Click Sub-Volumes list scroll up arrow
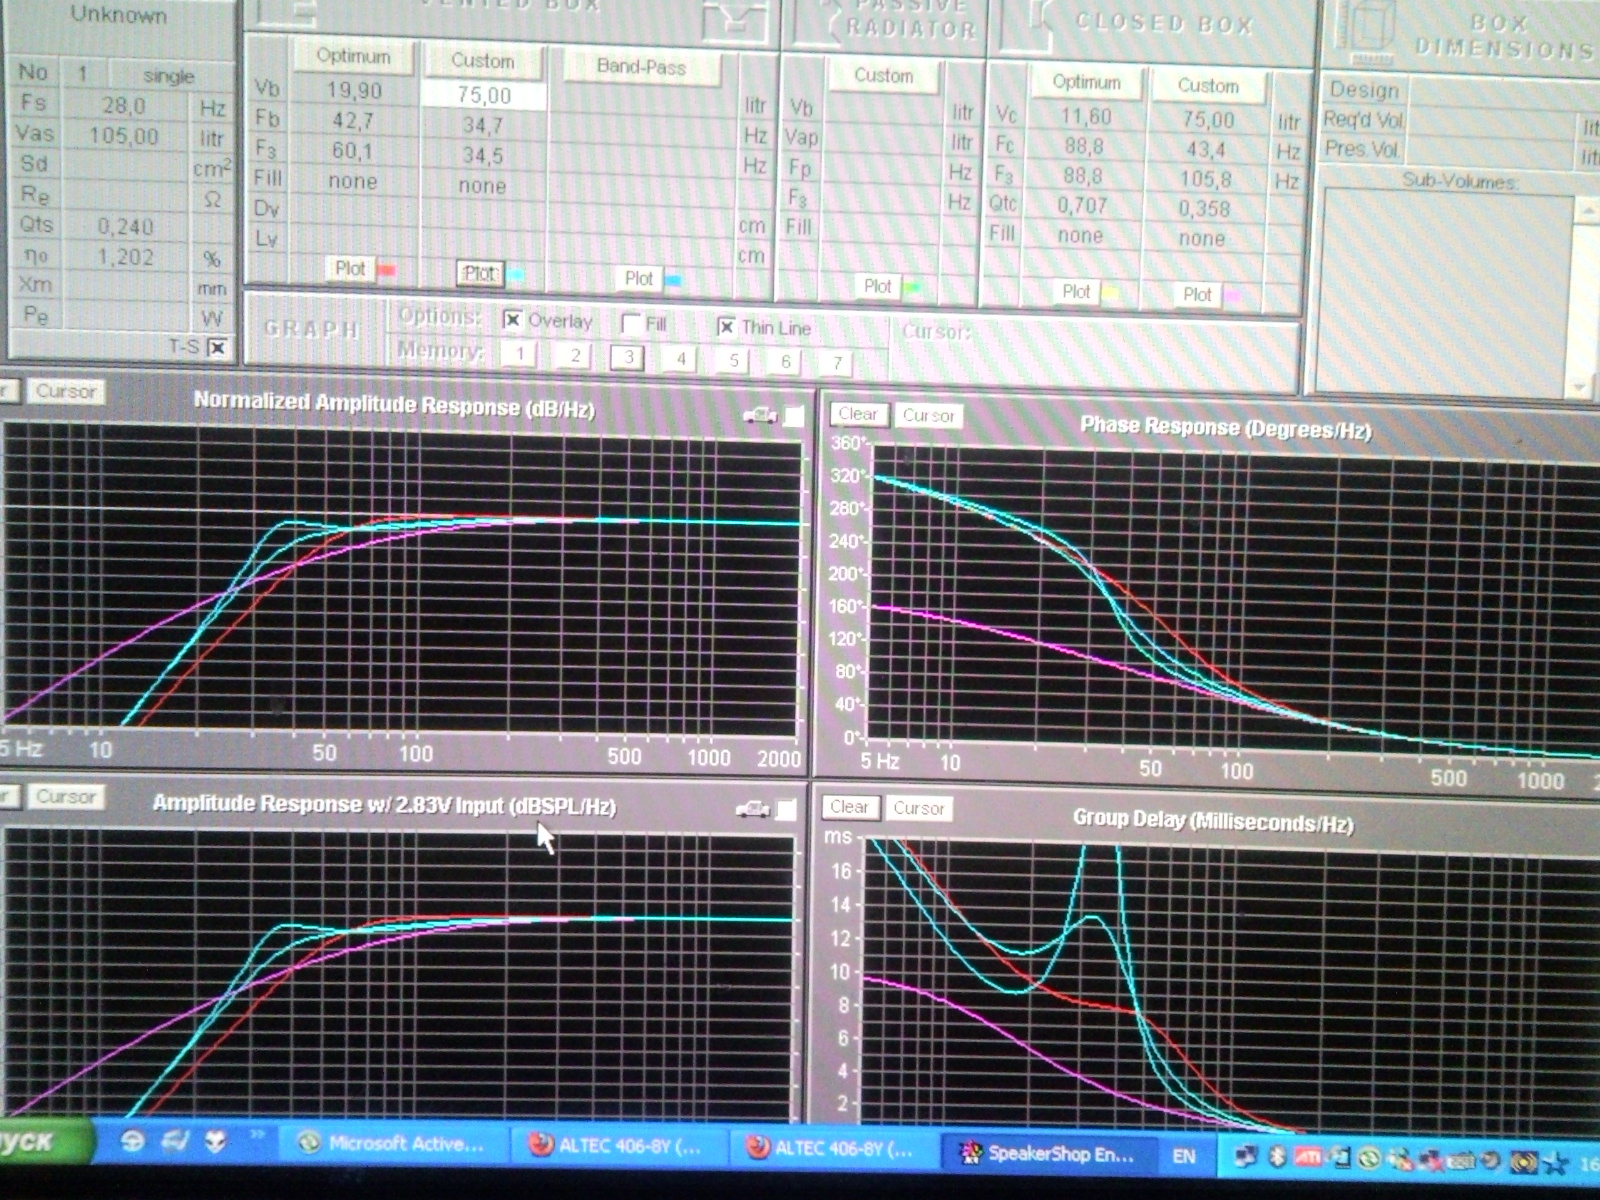 point(1586,210)
